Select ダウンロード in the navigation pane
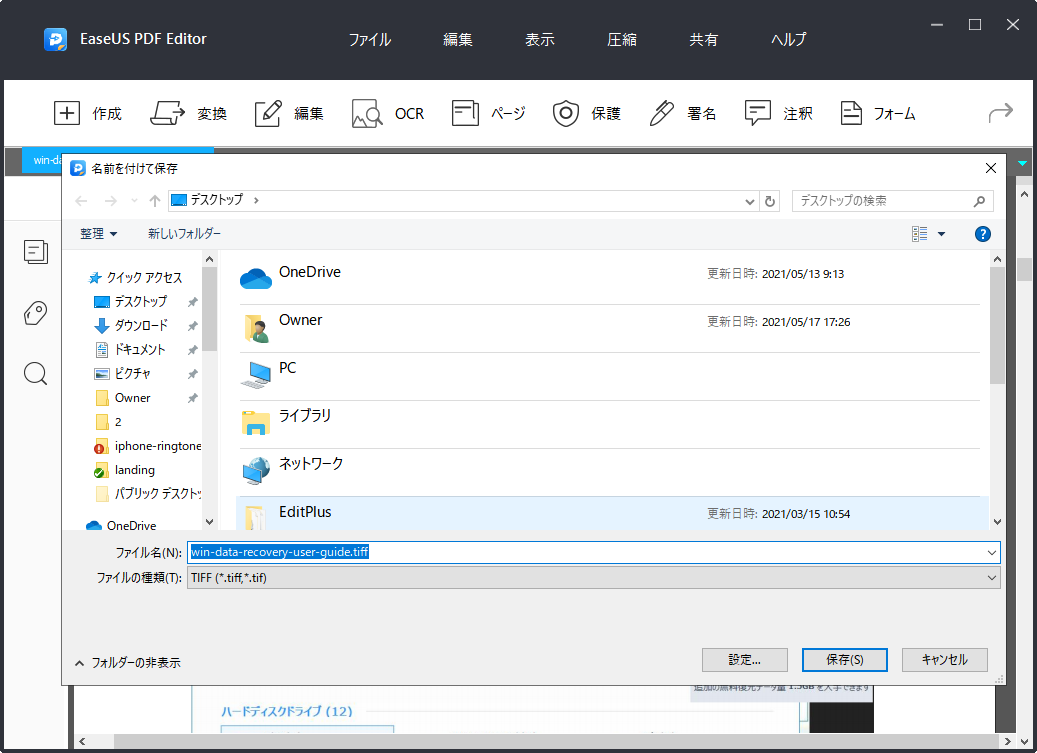The width and height of the screenshot is (1037, 753). [141, 326]
